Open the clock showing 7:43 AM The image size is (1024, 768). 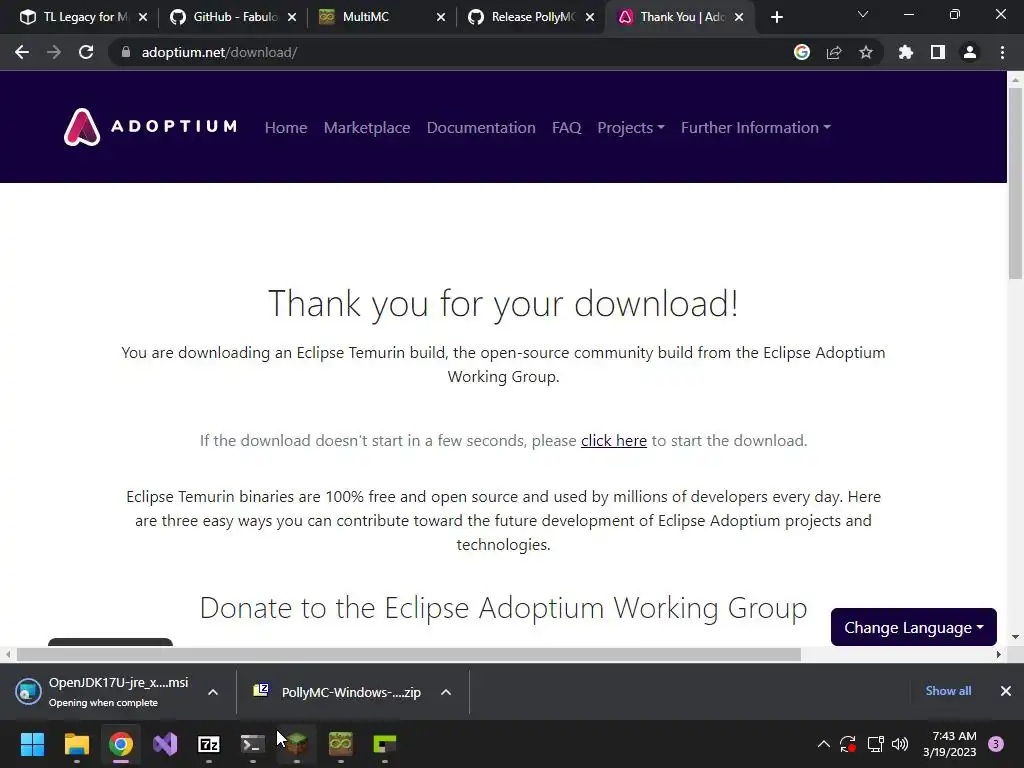[x=950, y=744]
